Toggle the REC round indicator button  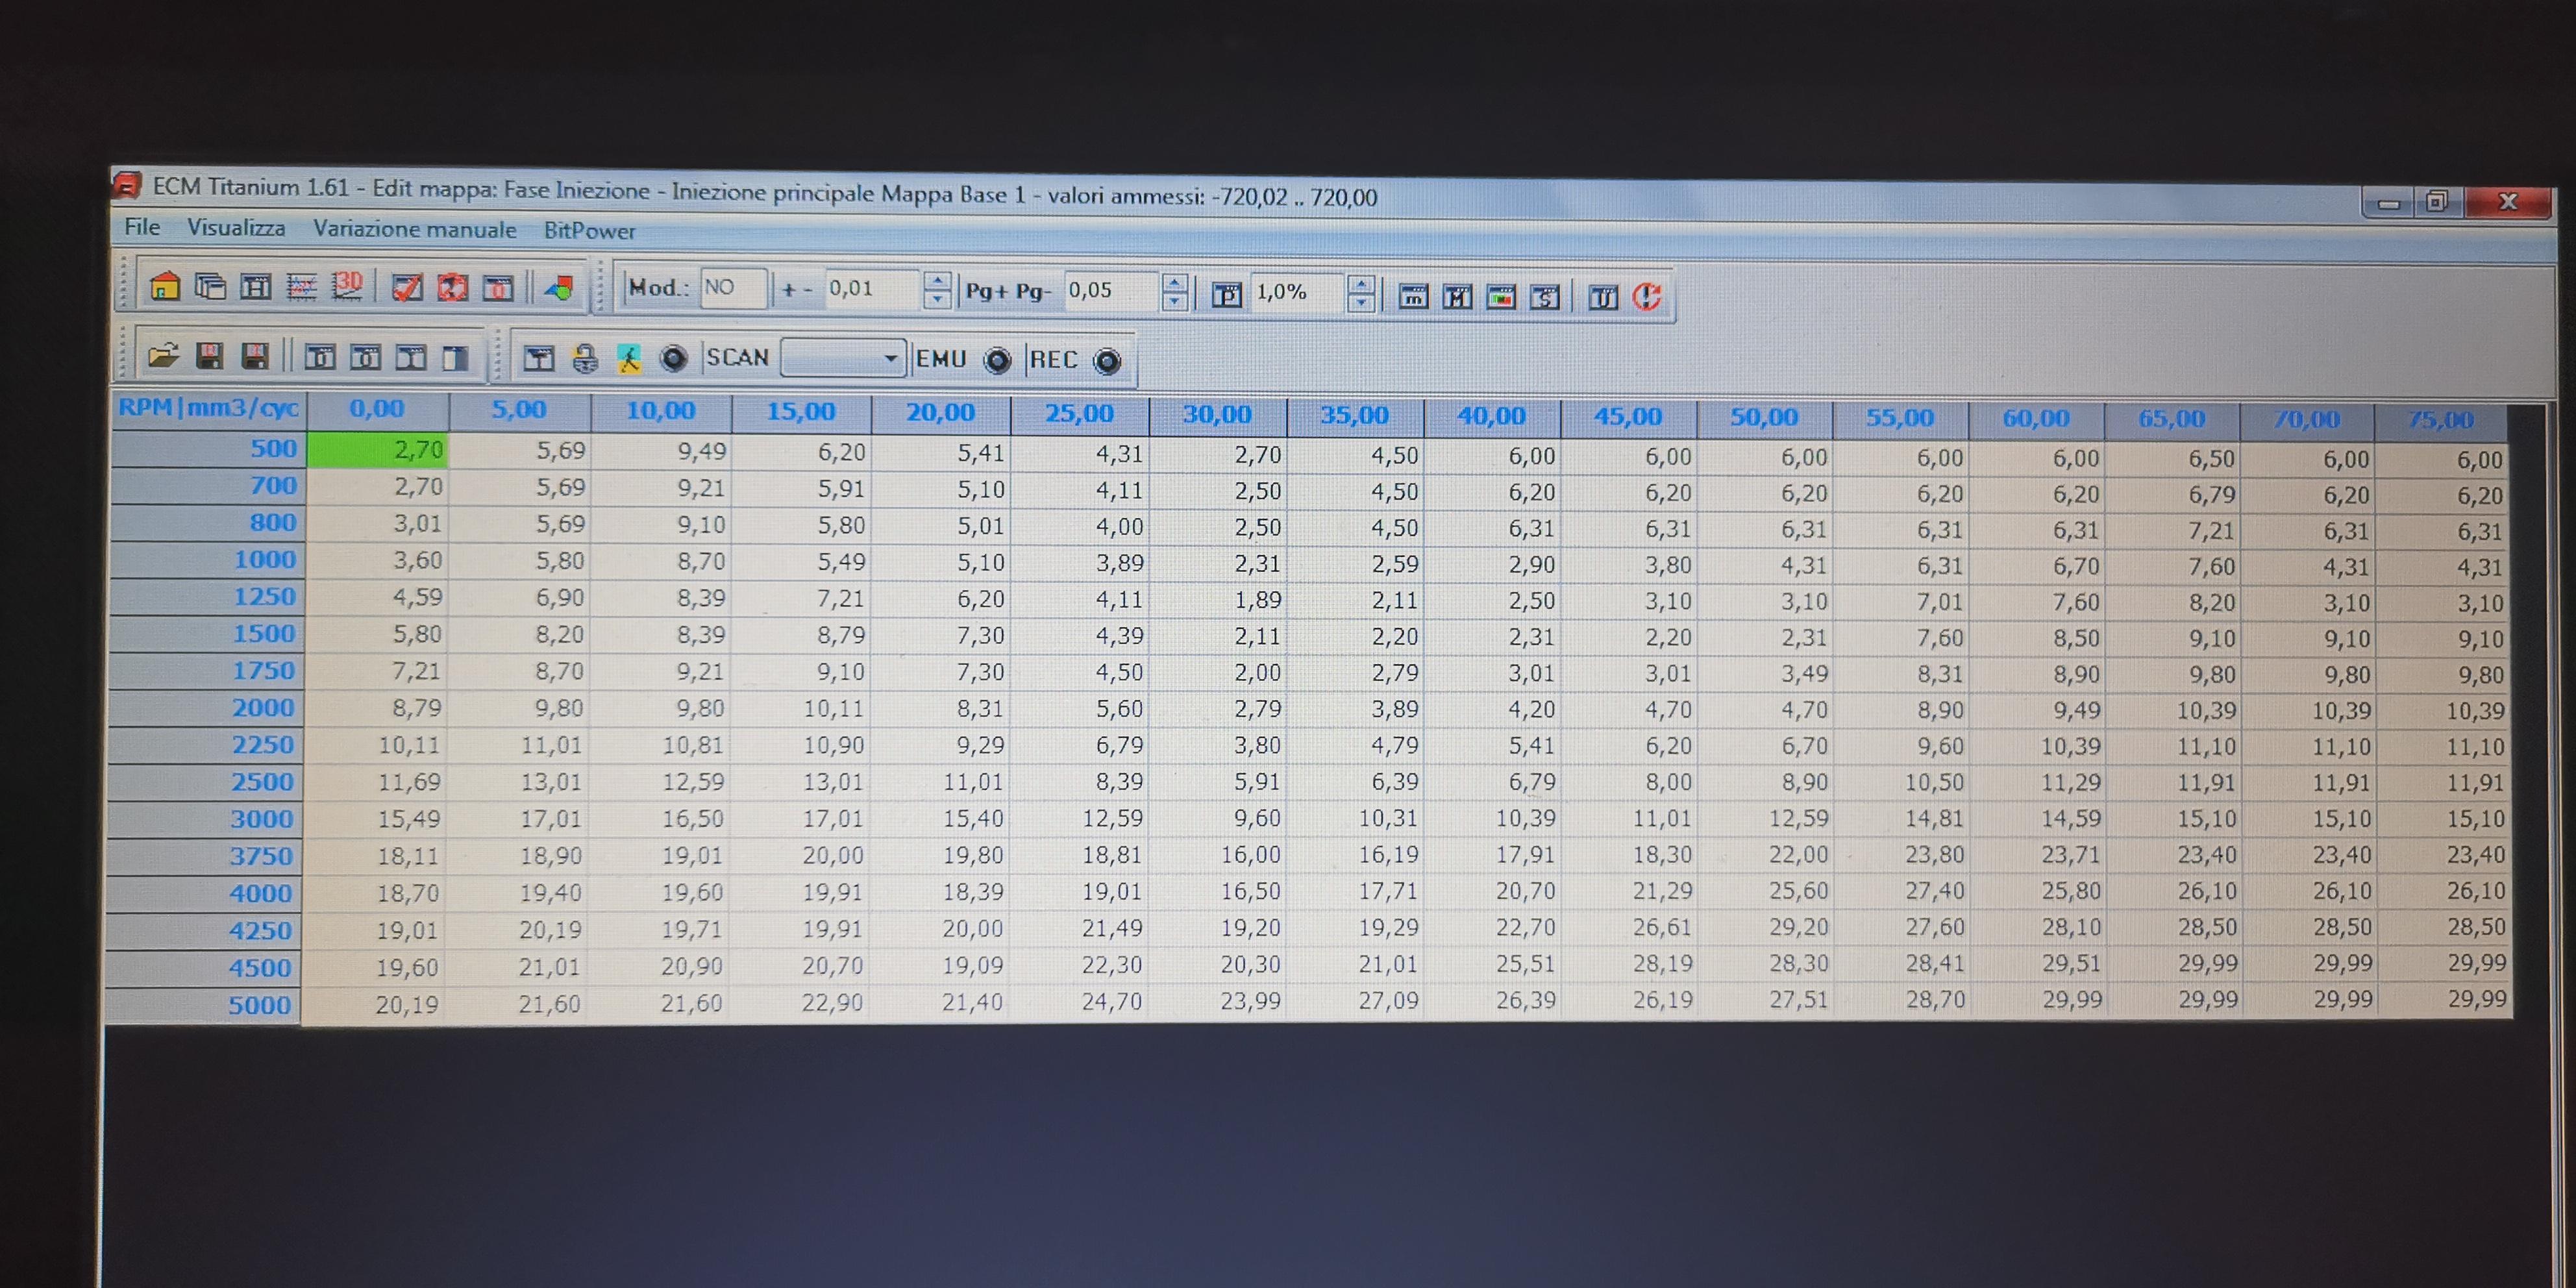click(x=1107, y=361)
